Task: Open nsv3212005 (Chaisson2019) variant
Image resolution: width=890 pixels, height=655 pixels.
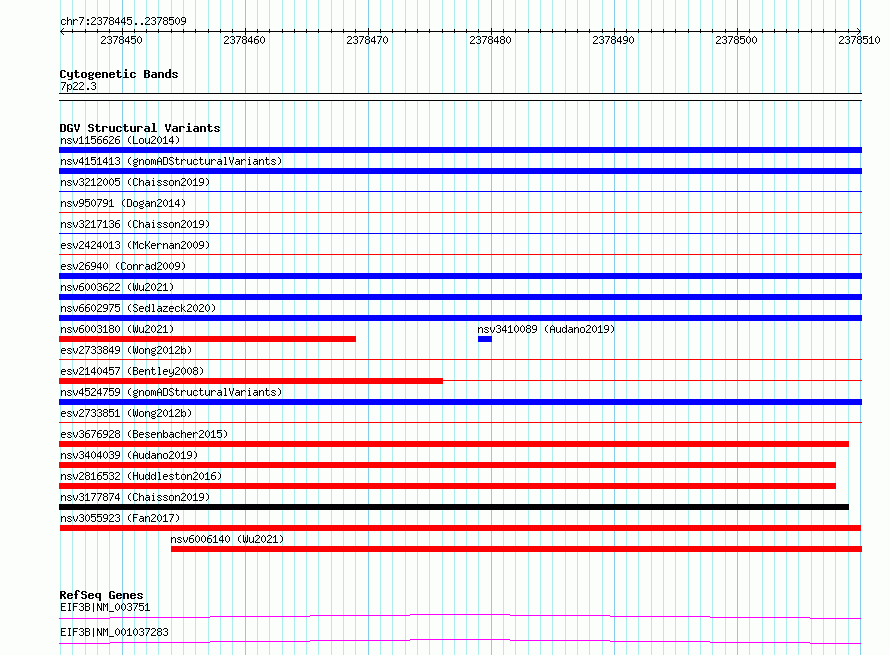Action: click(x=135, y=182)
